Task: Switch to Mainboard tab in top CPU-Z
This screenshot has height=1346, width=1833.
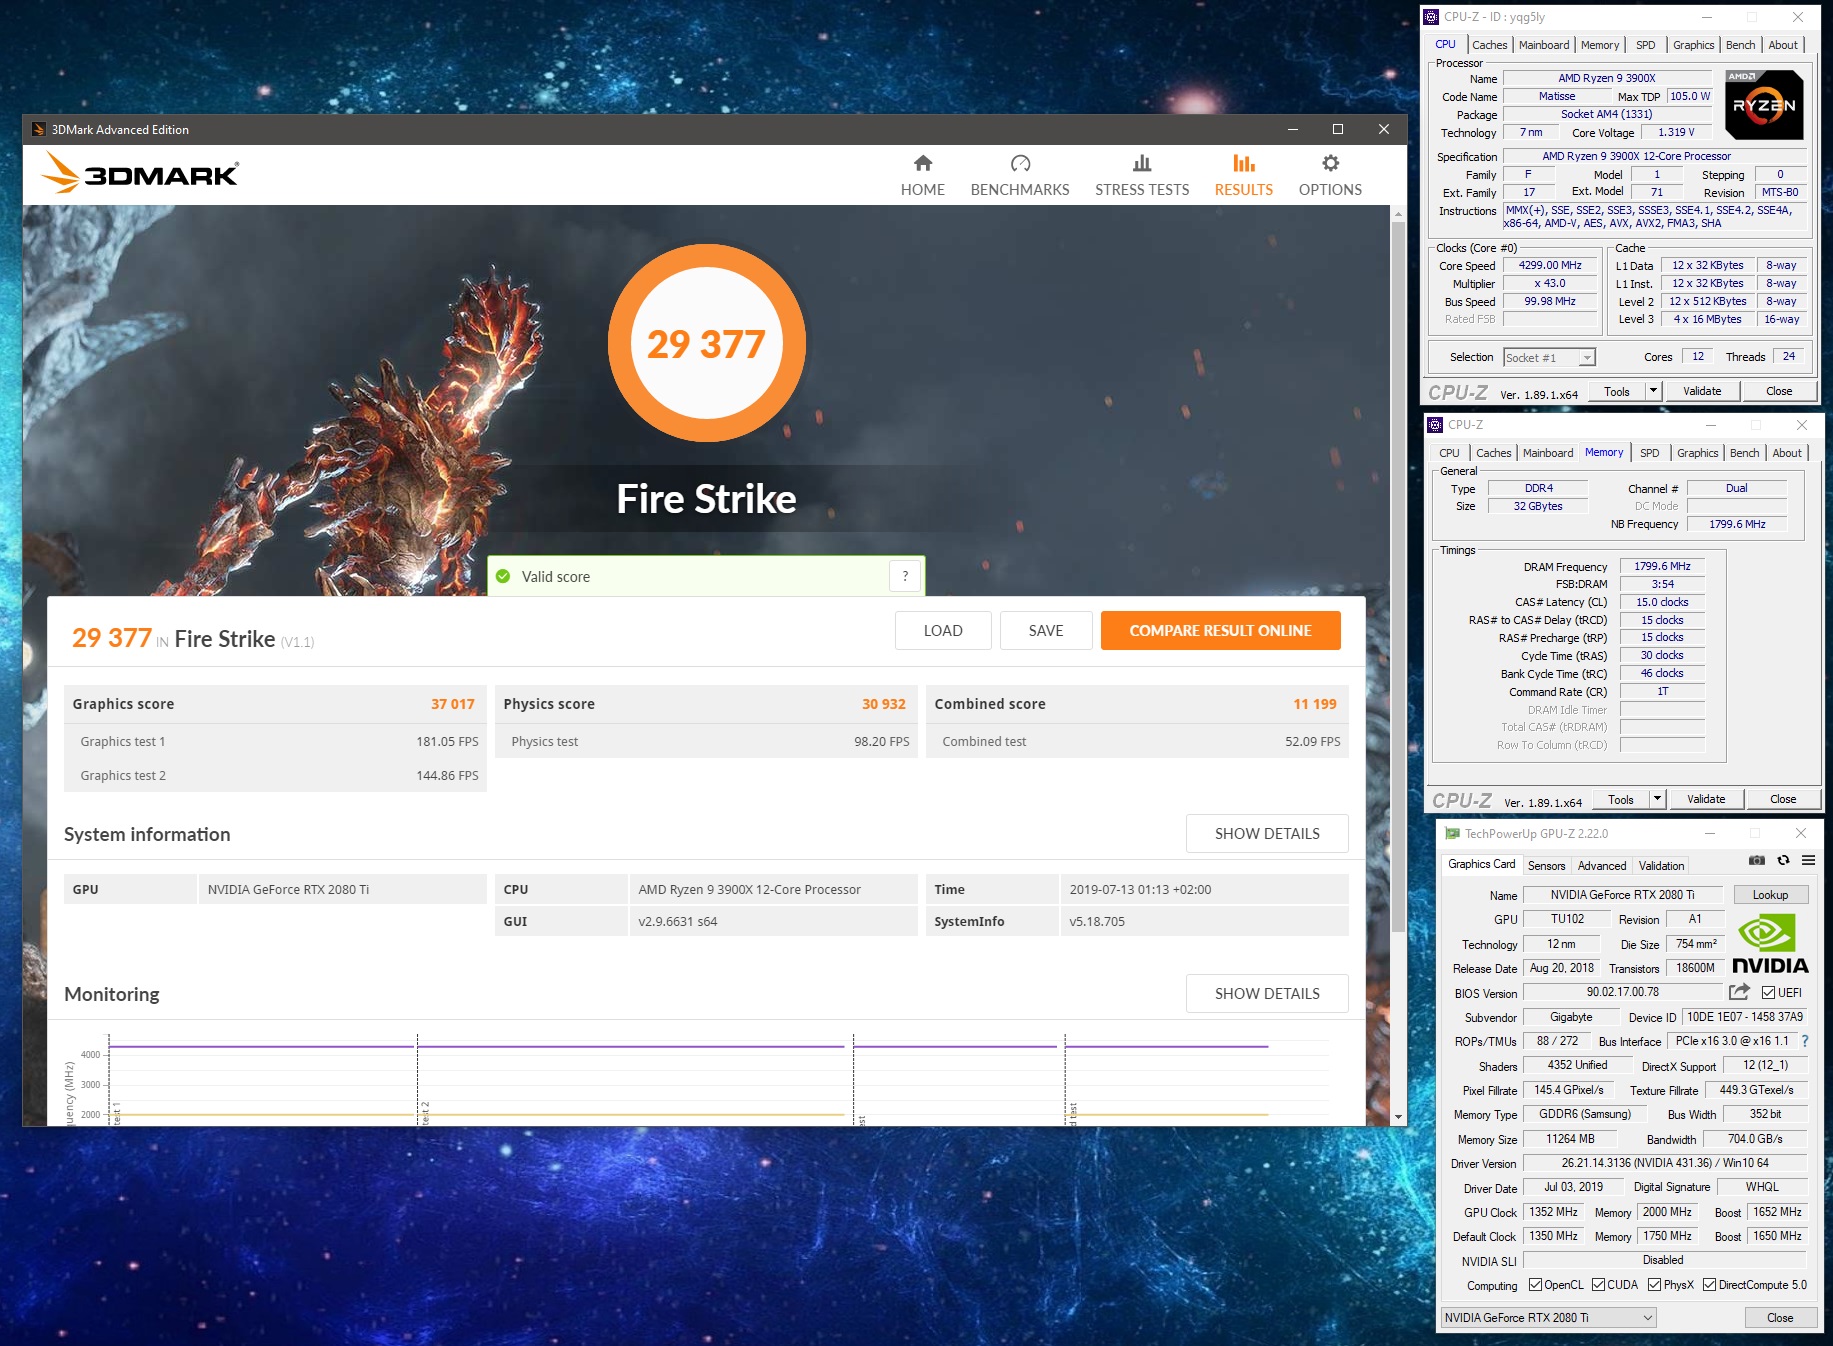Action: click(x=1543, y=45)
